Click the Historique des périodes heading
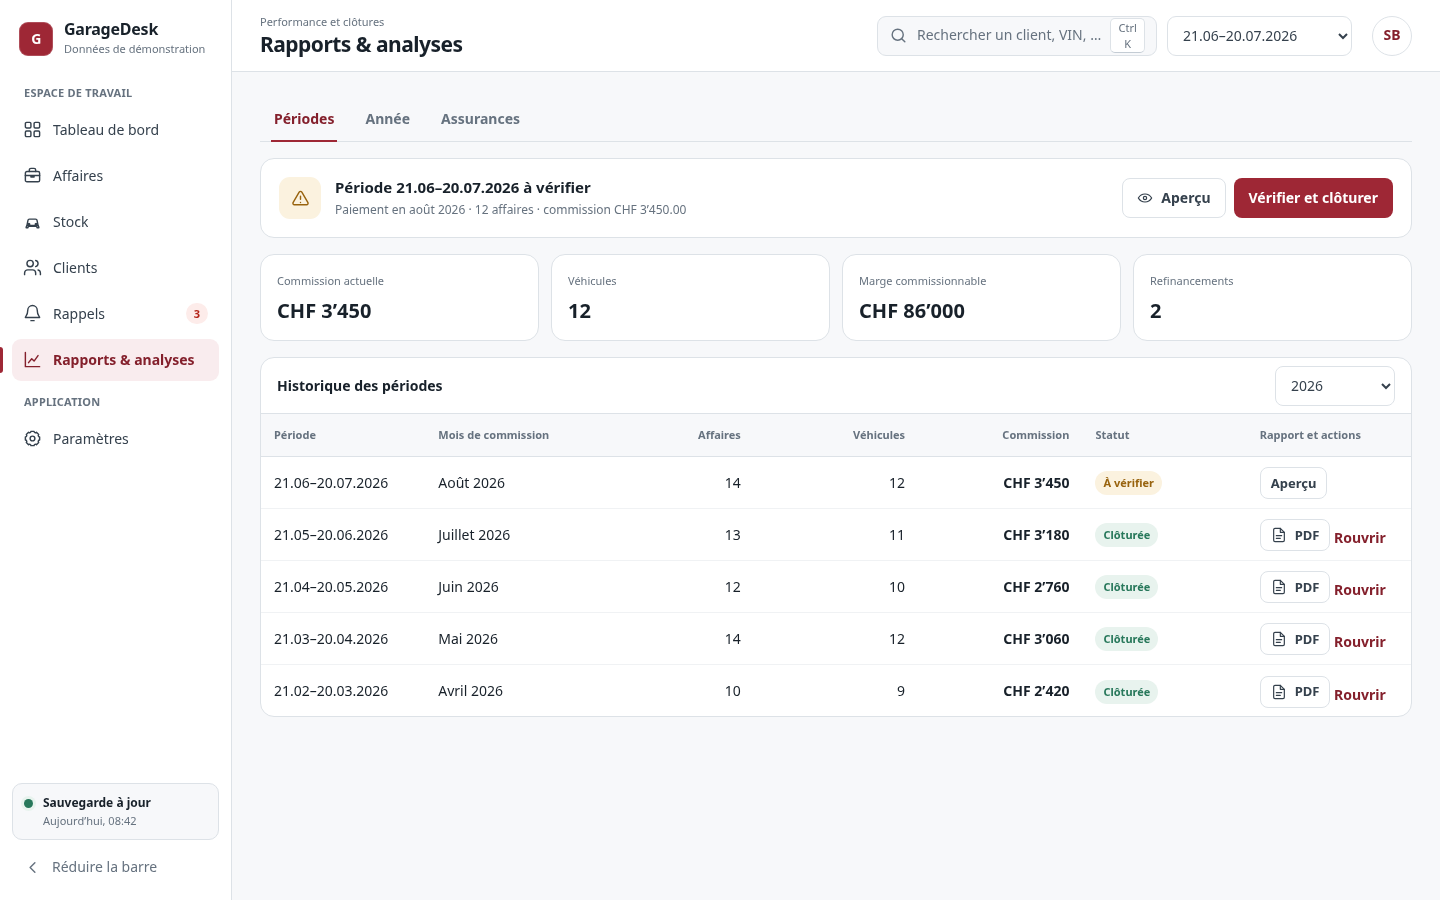The width and height of the screenshot is (1440, 900). click(360, 386)
